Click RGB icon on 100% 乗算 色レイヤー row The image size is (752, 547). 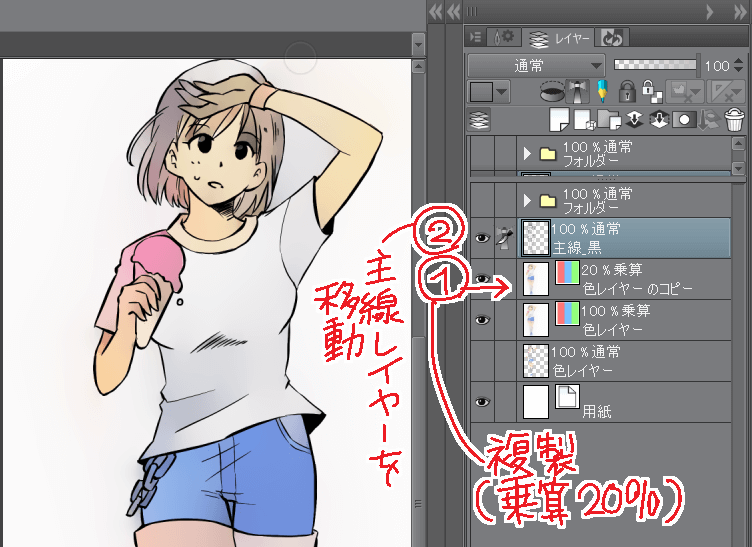click(x=567, y=313)
